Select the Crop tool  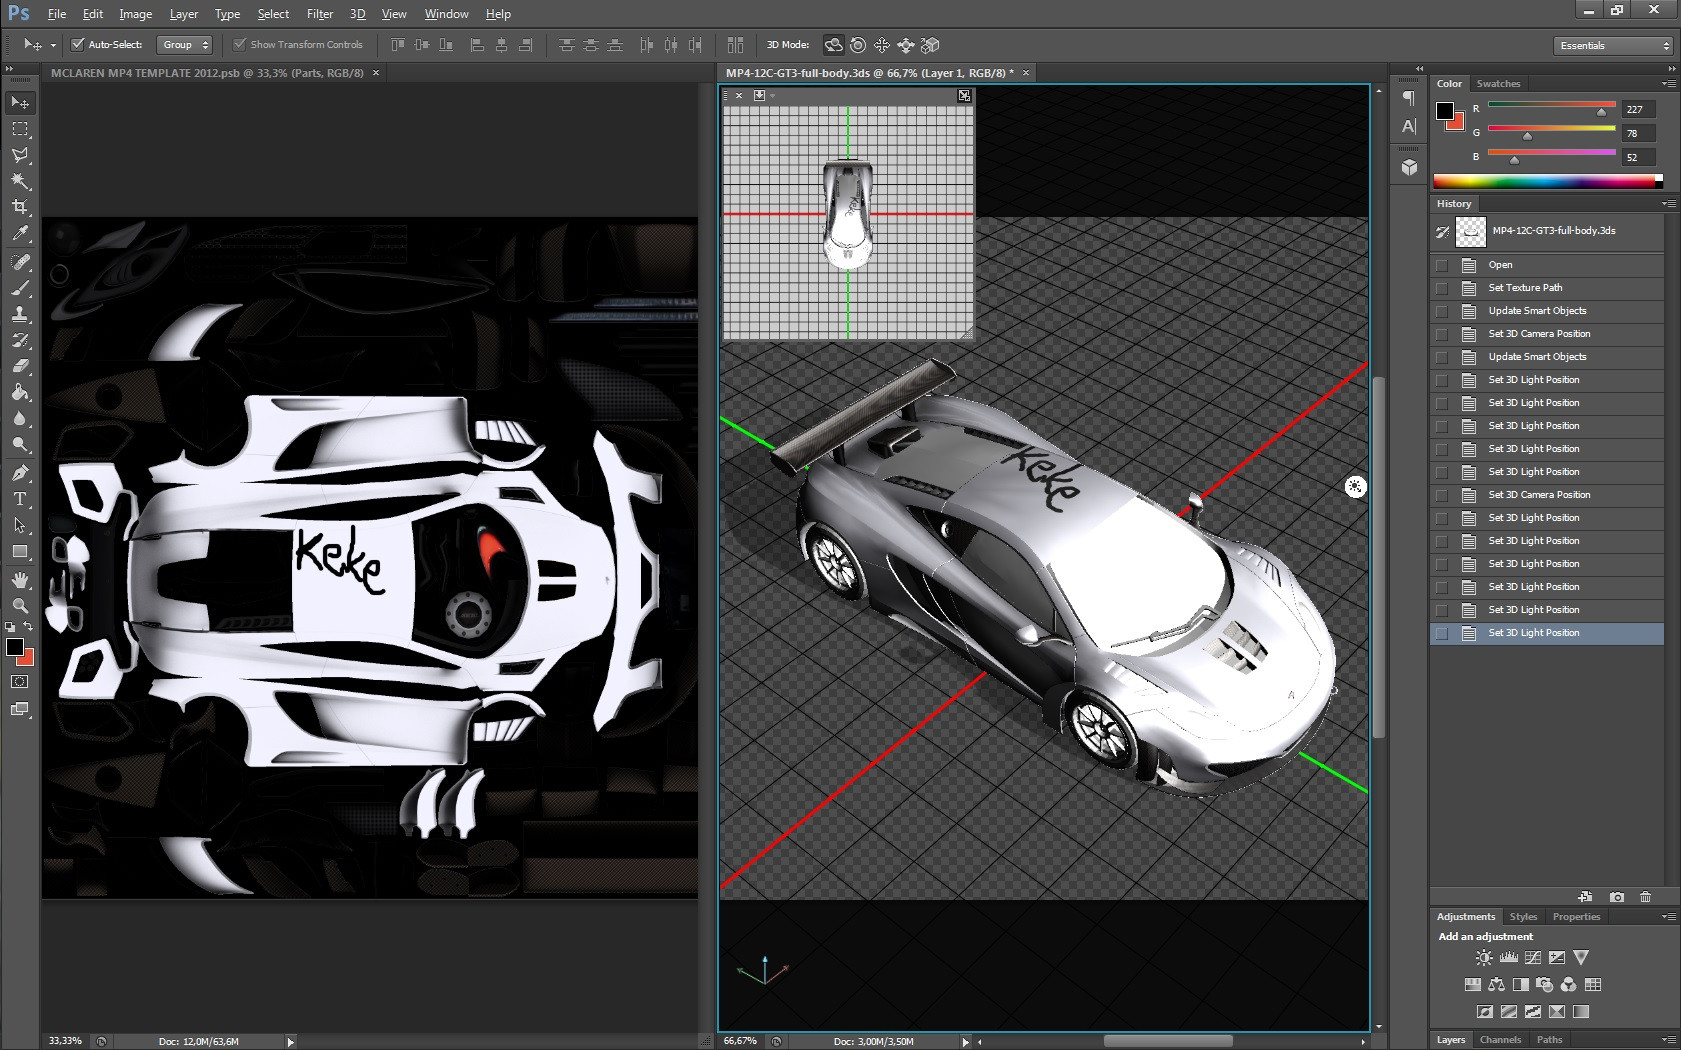coord(20,207)
